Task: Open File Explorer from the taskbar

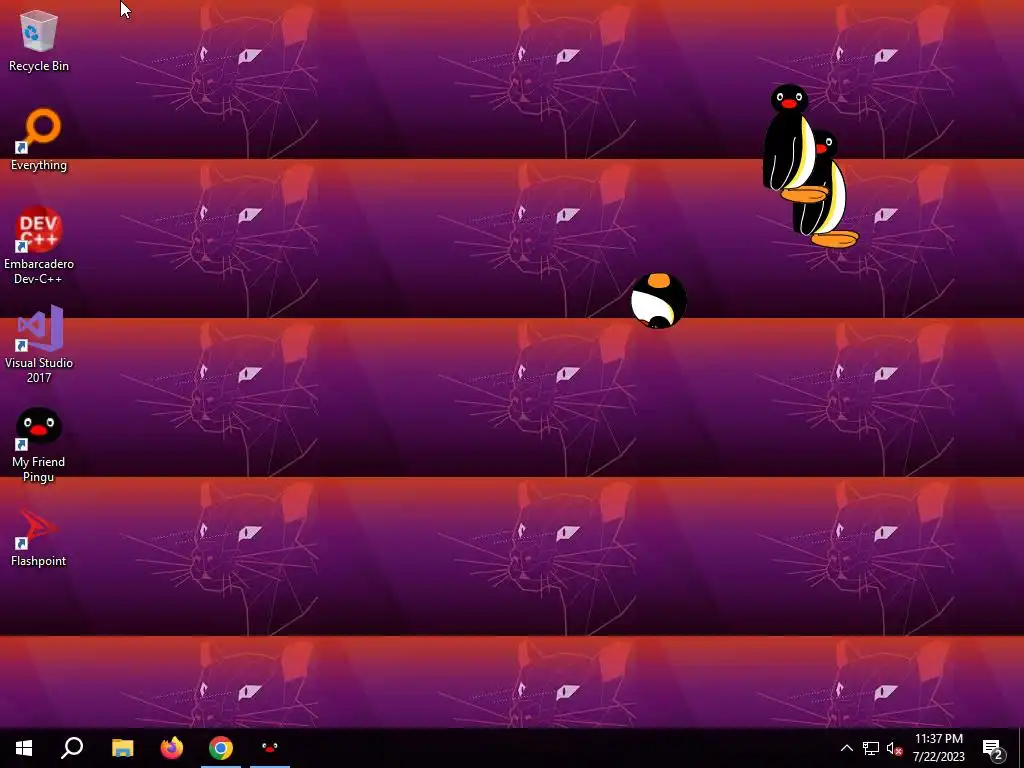Action: pyautogui.click(x=122, y=748)
